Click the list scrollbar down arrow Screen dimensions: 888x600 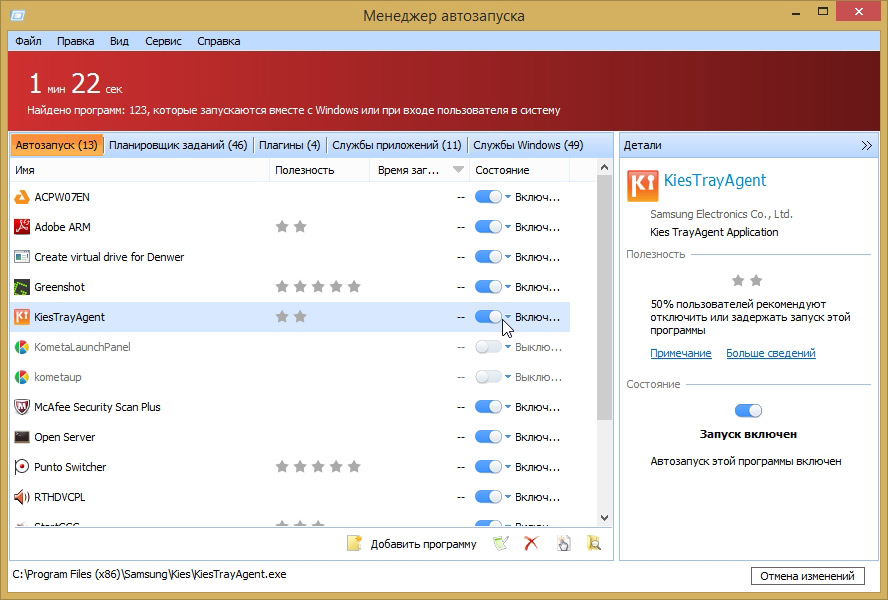[x=604, y=518]
